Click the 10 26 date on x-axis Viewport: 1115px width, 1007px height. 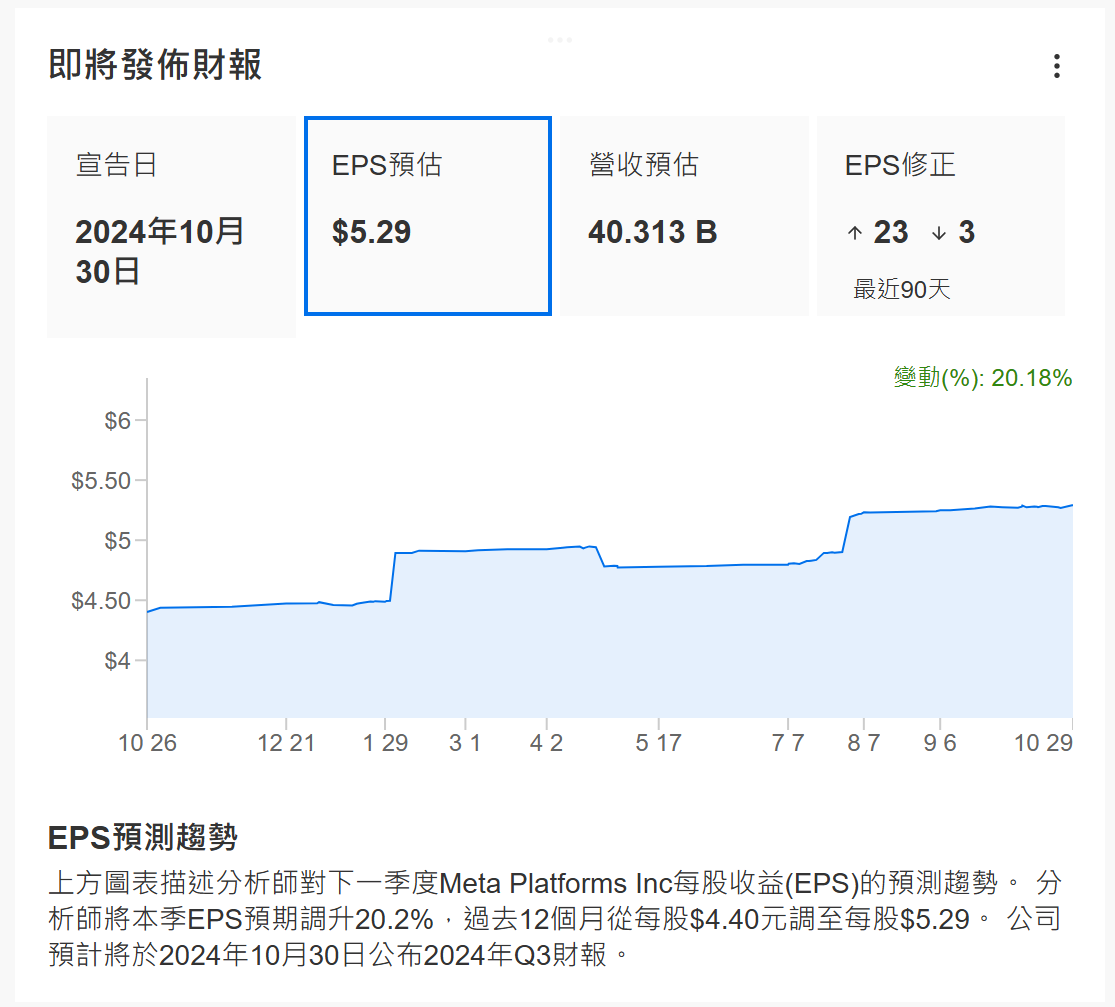[x=148, y=743]
